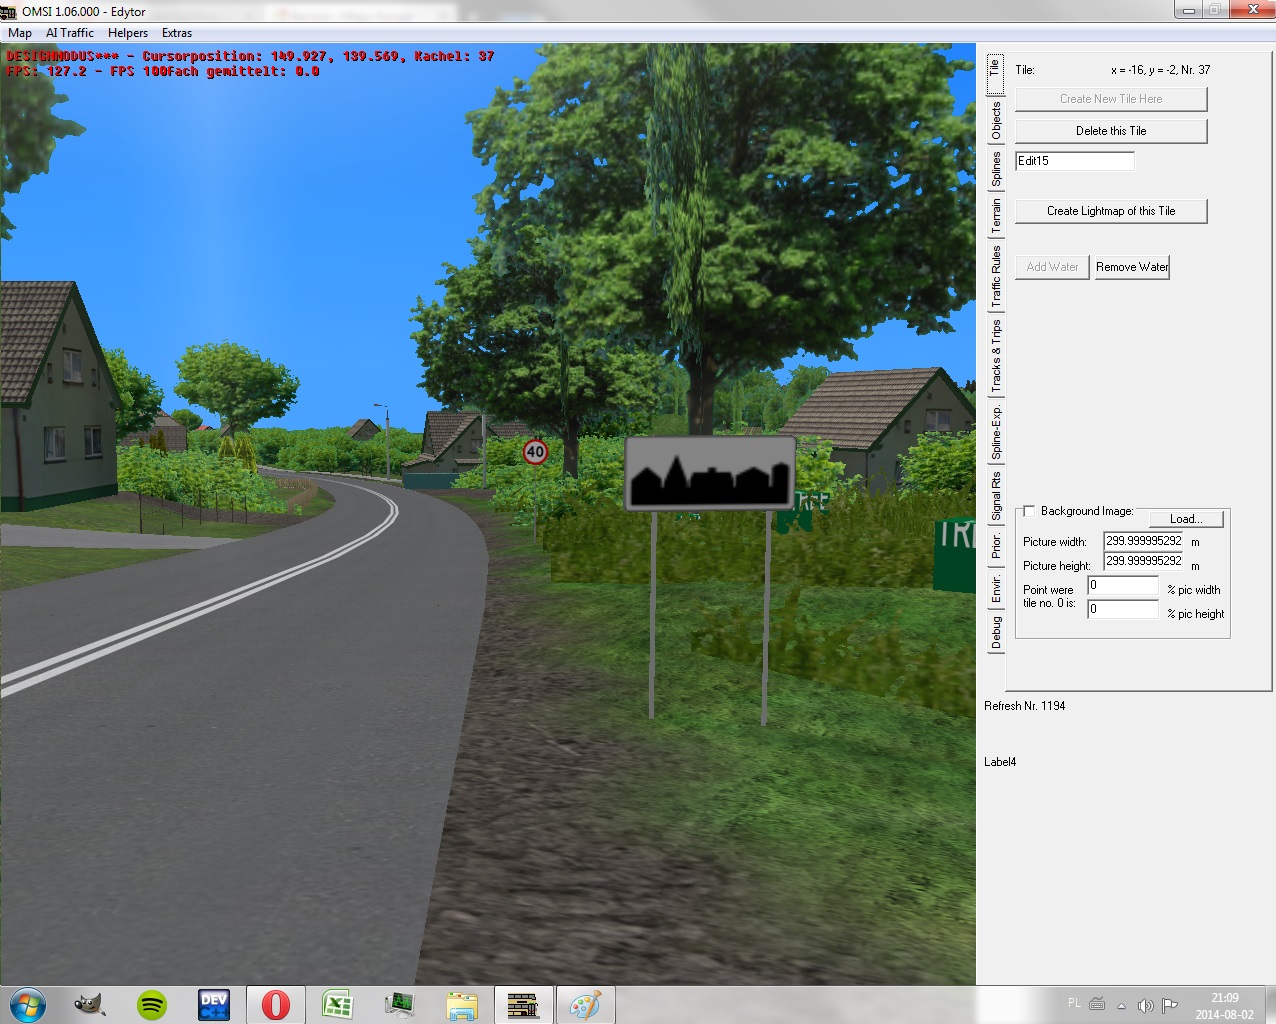
Task: Click the 40 speed limit sign in viewport
Action: pos(535,452)
